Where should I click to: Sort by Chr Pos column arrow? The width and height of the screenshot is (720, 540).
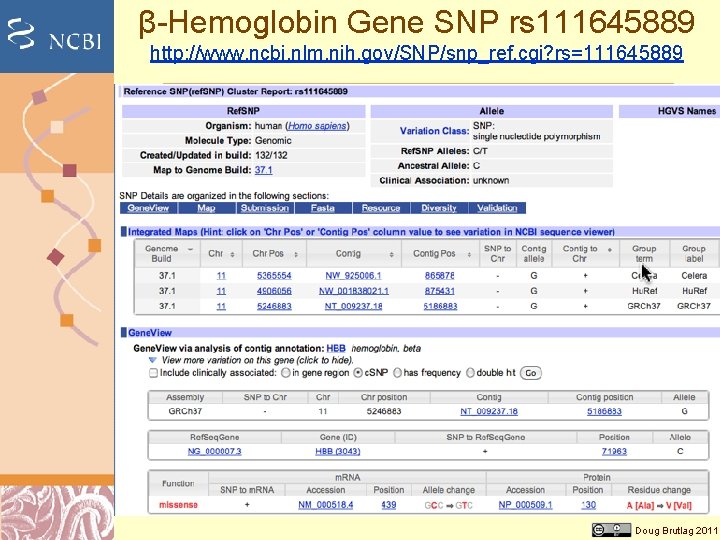tap(296, 254)
